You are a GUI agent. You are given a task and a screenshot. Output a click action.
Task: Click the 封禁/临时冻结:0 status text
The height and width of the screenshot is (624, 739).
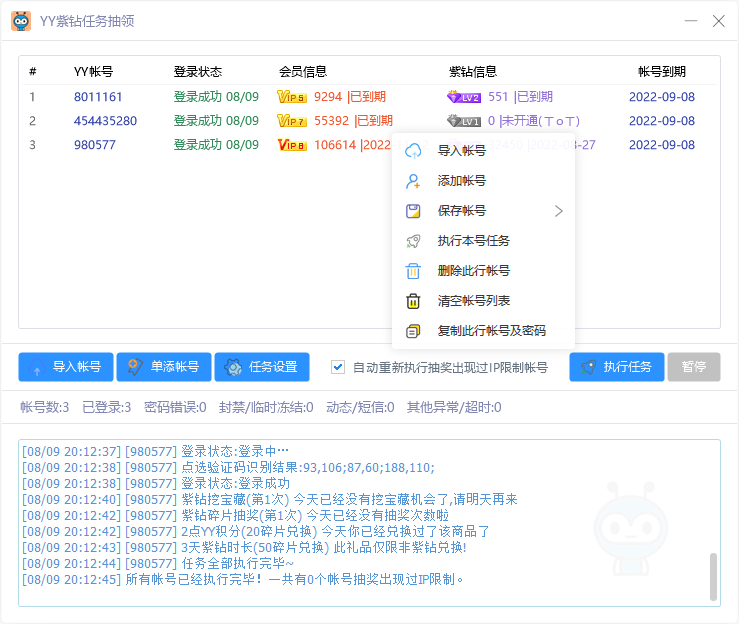click(x=266, y=407)
